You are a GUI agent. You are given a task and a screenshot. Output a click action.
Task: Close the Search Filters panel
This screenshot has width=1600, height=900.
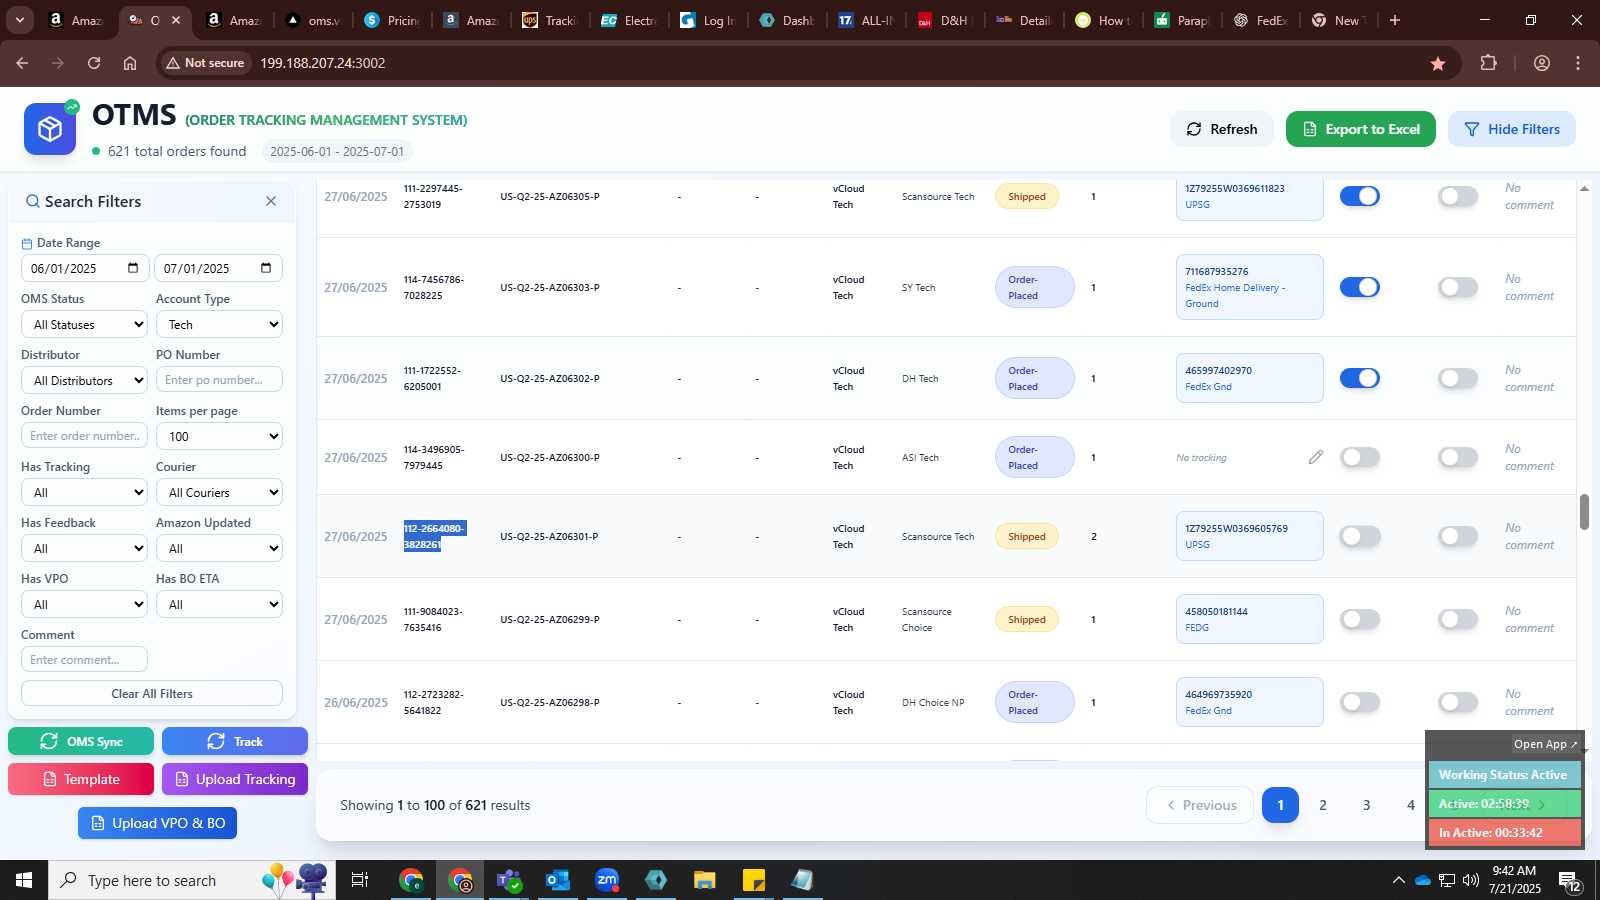point(271,201)
